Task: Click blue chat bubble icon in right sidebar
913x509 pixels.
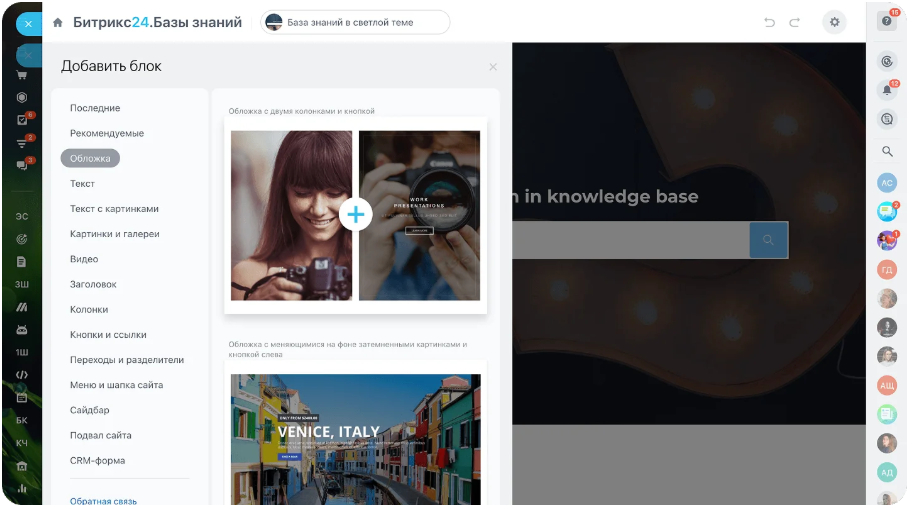Action: [x=887, y=211]
